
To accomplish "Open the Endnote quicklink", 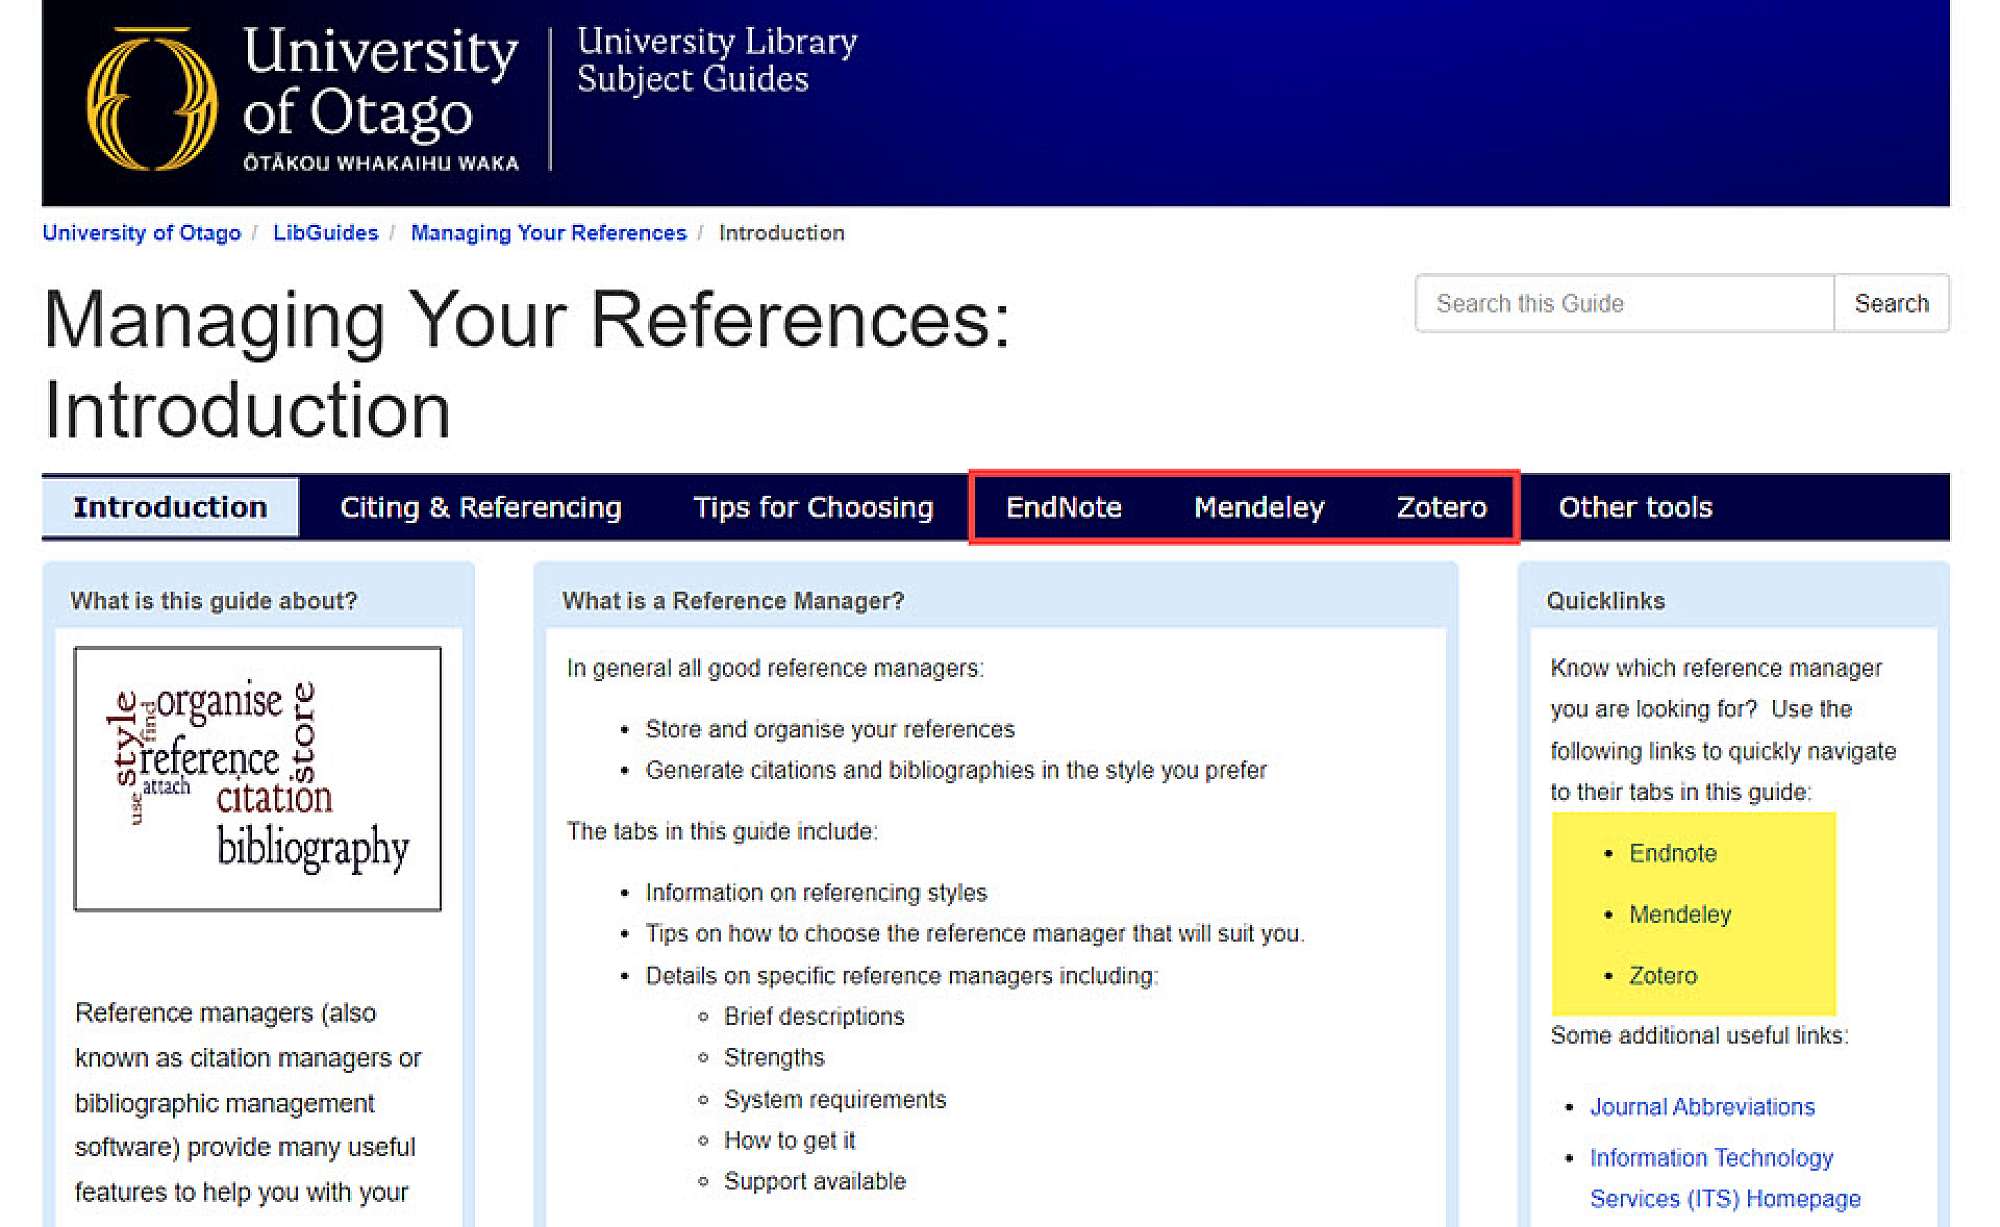I will tap(1672, 853).
